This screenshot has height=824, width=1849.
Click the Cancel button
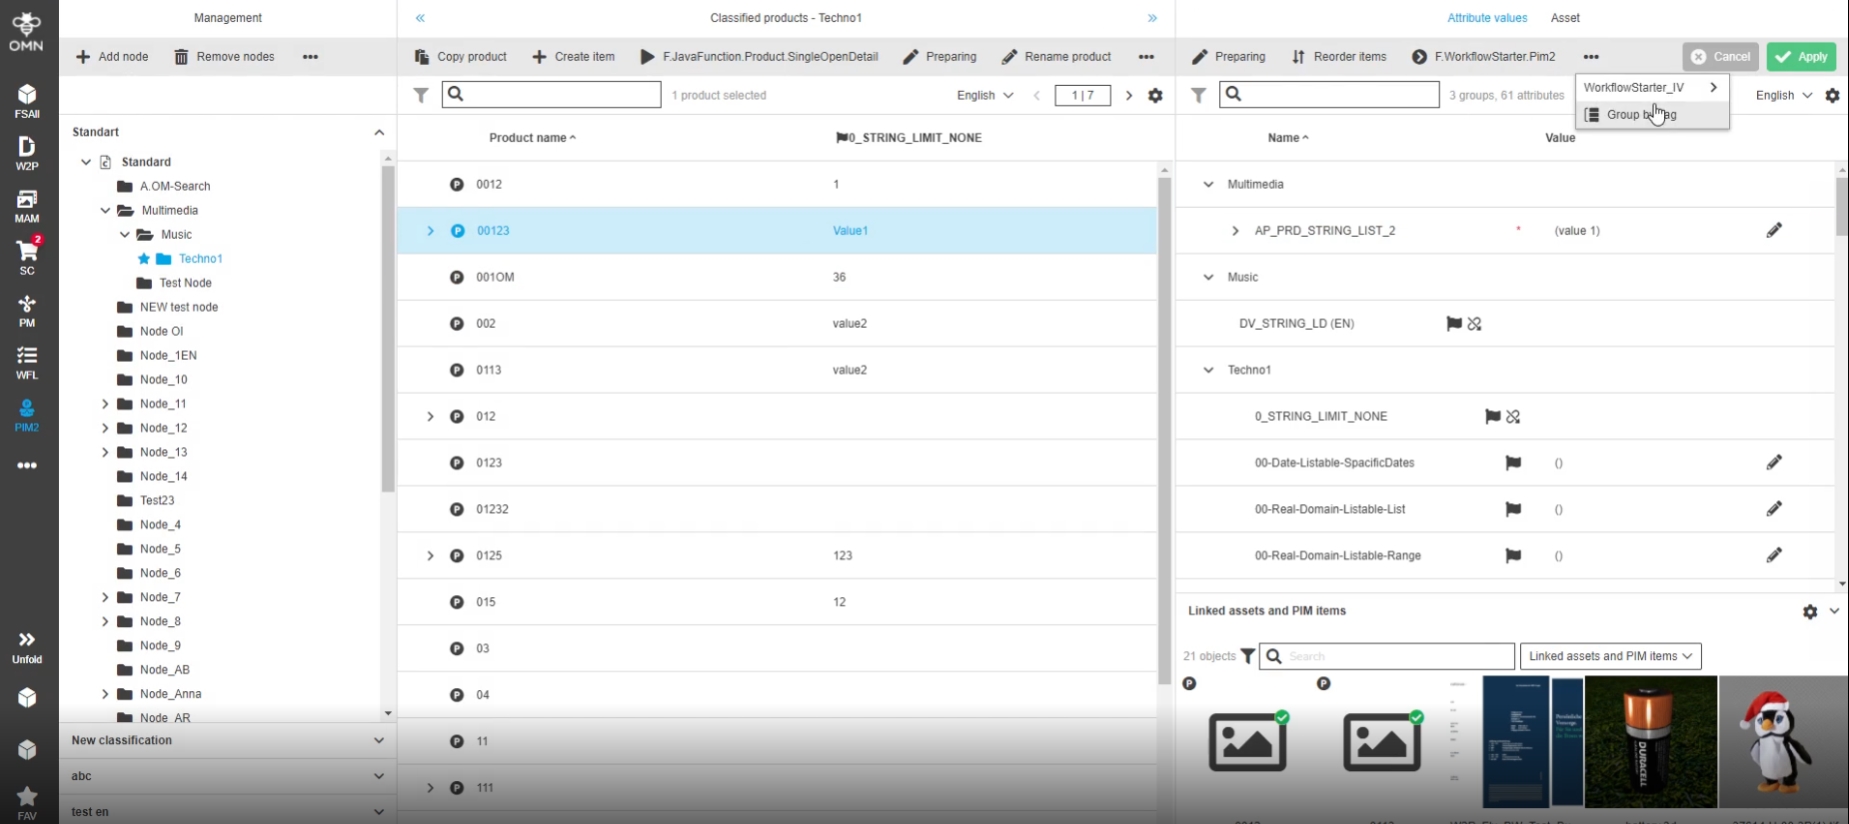point(1720,57)
